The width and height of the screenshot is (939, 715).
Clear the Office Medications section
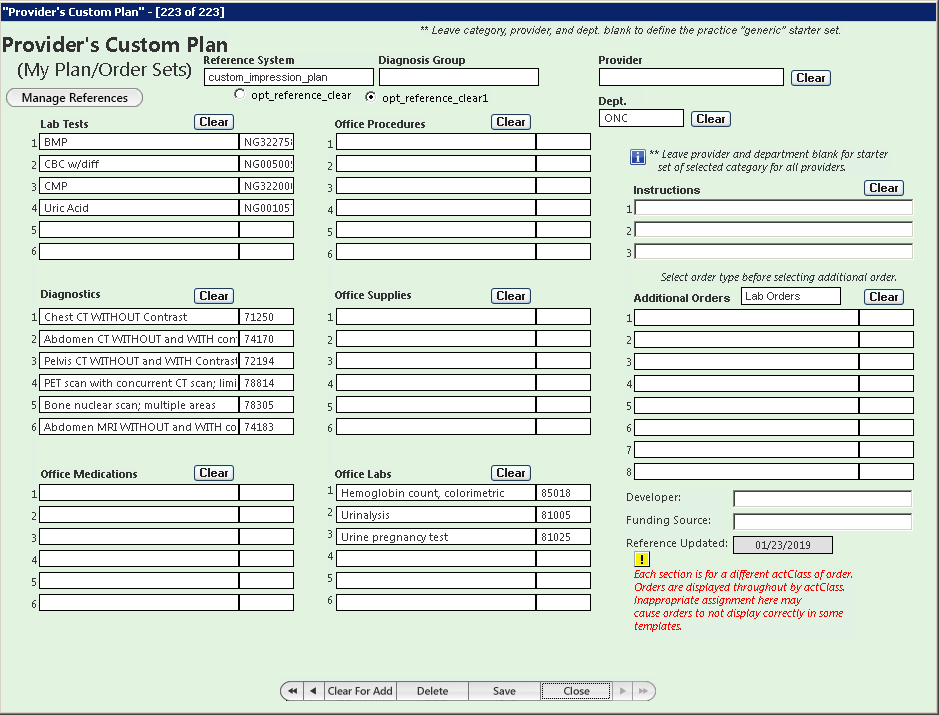(214, 473)
